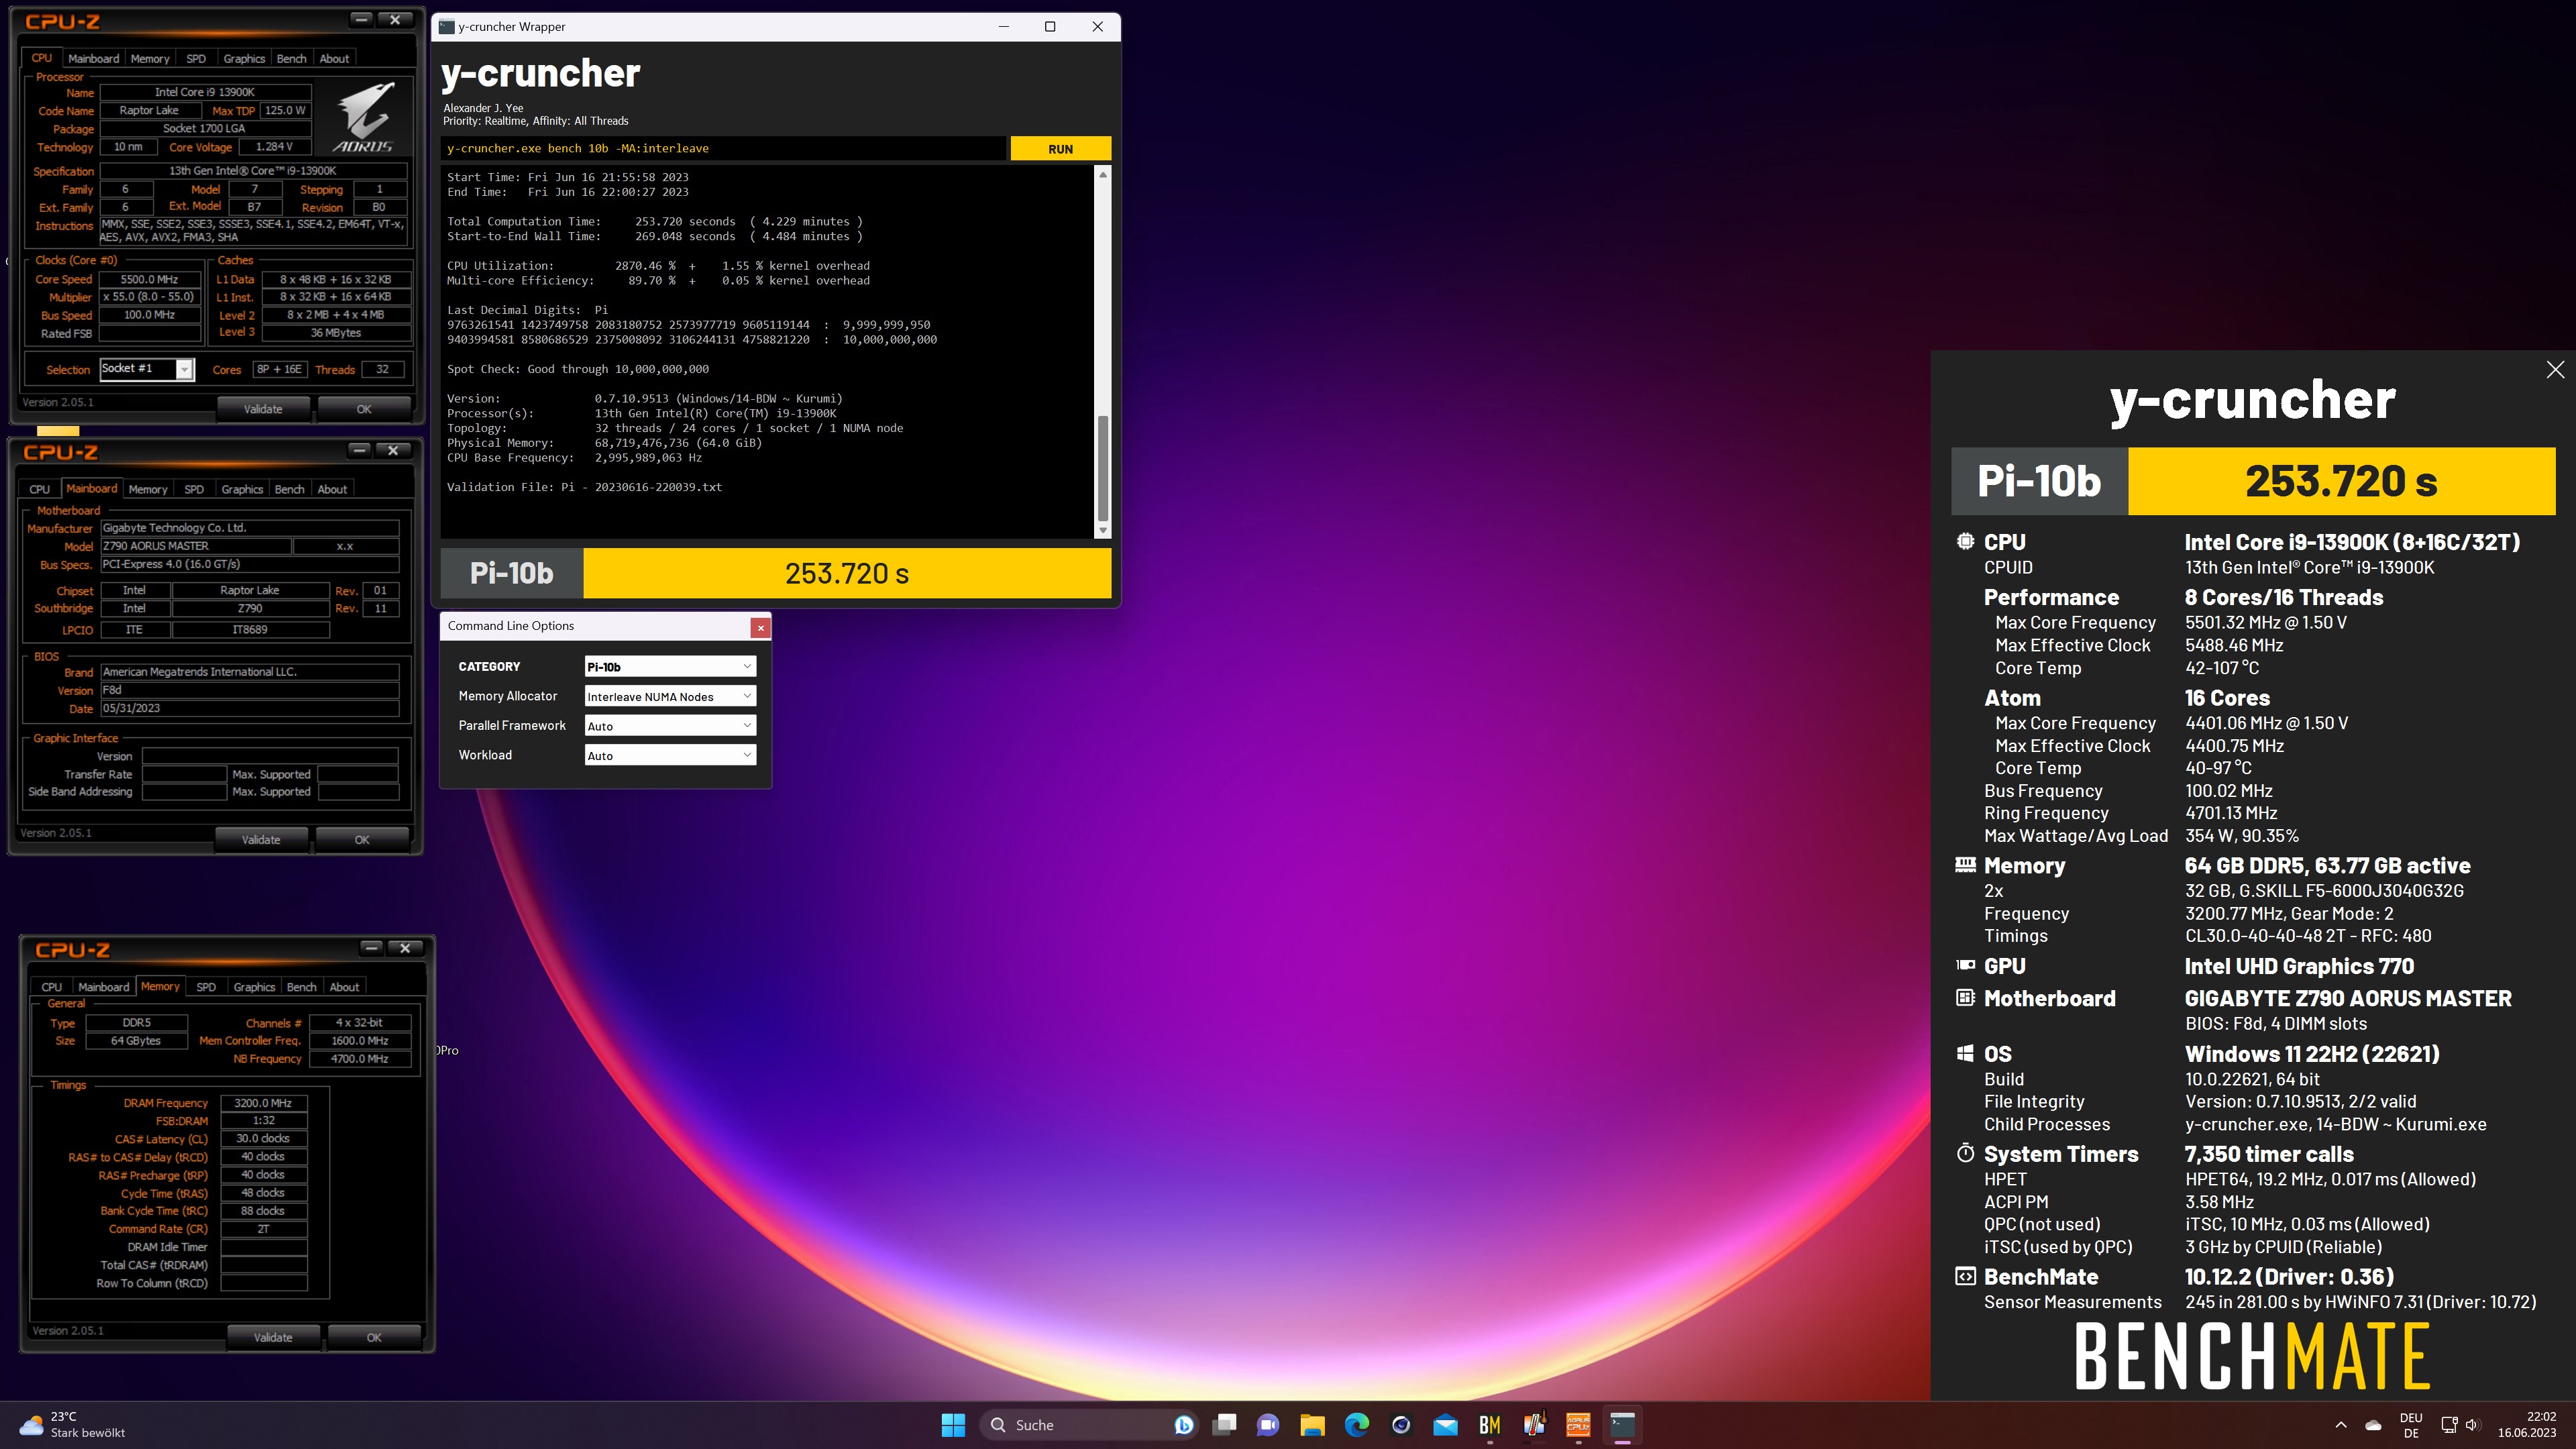The width and height of the screenshot is (2576, 1449).
Task: Click Validate in top CPU-Z window
Action: [x=263, y=409]
